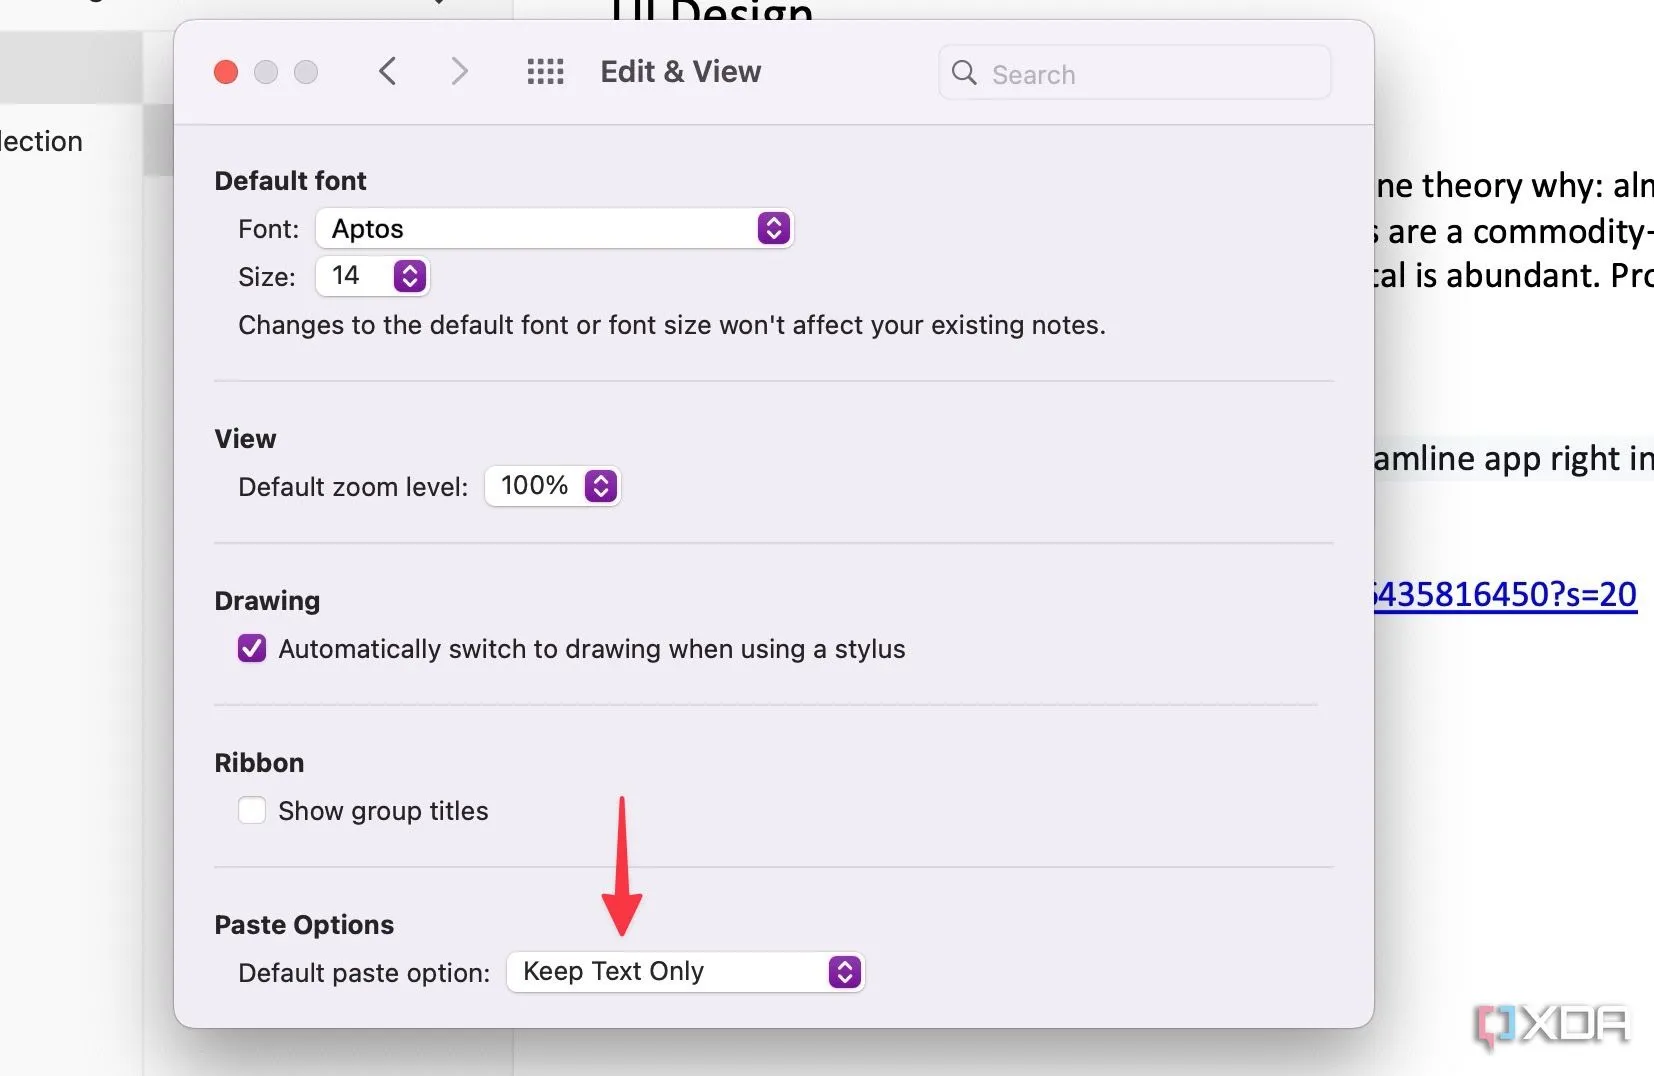Click the Drawing section heading

[267, 601]
